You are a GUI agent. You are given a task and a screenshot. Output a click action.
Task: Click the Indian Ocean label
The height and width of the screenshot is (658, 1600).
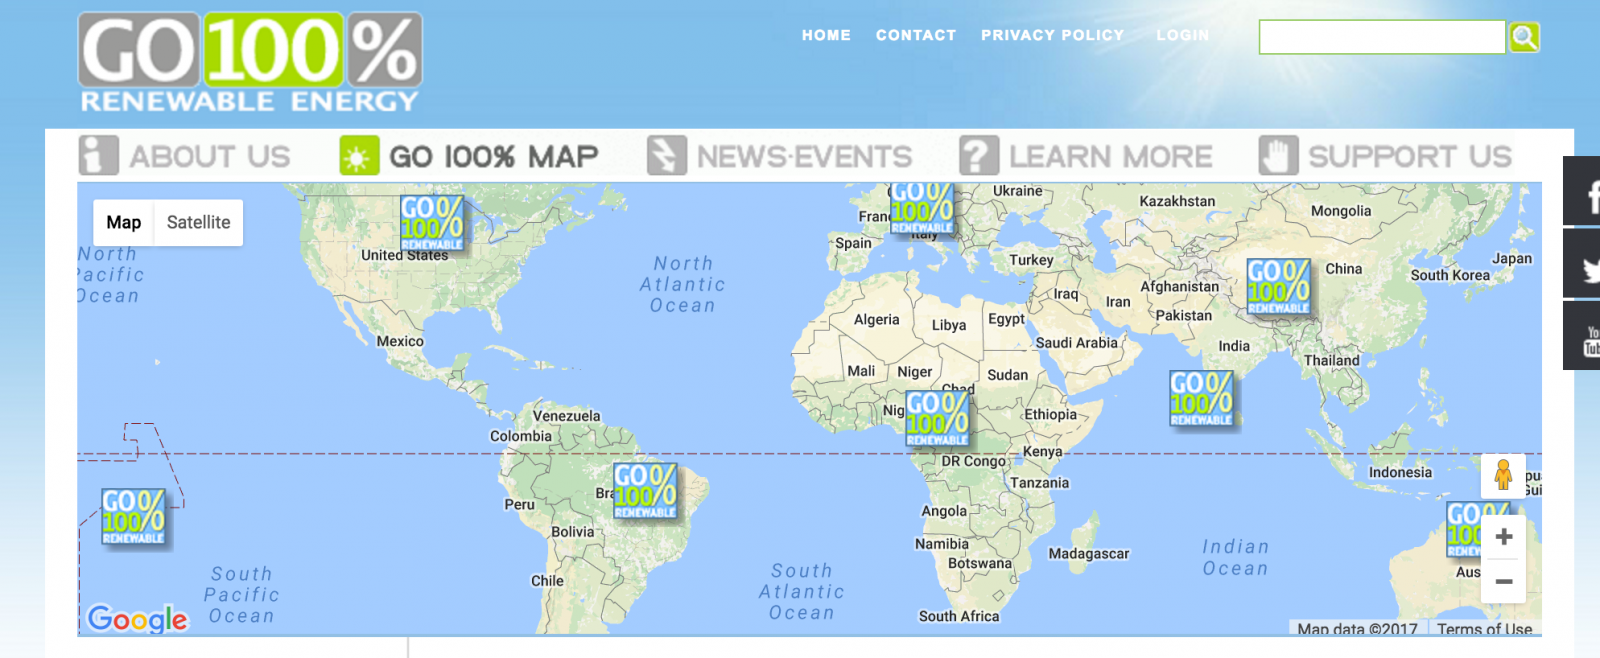pyautogui.click(x=1235, y=558)
